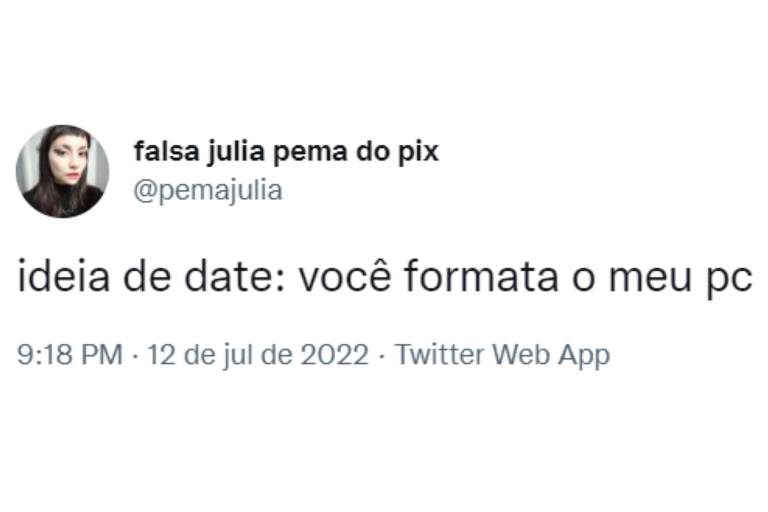
Task: Click the year 2022 in the timestamp line
Action: click(334, 354)
